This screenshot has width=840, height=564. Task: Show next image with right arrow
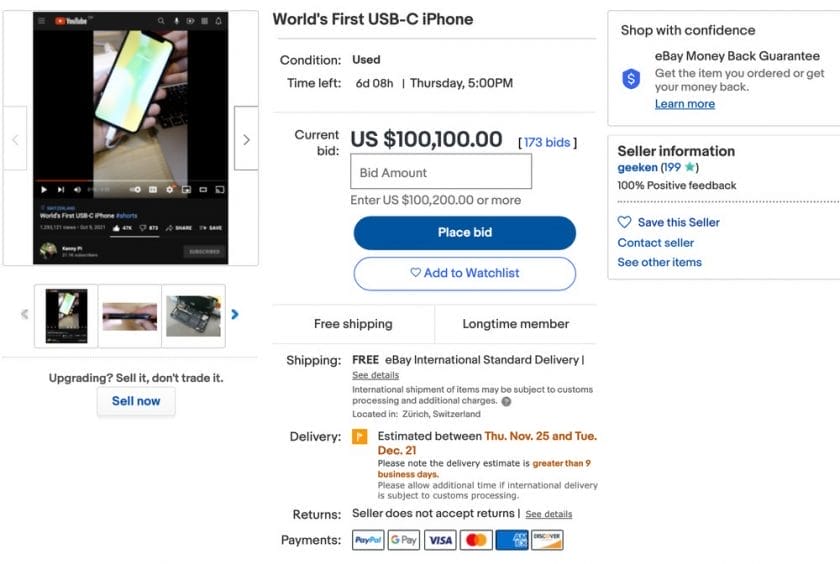point(246,139)
